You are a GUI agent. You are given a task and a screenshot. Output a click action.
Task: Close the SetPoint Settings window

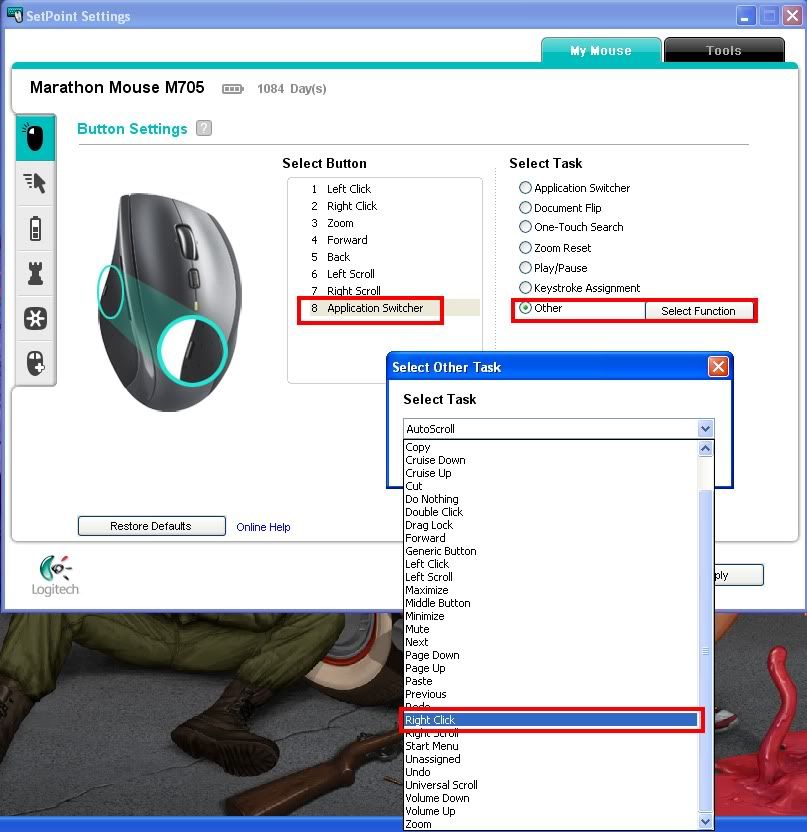coord(793,16)
